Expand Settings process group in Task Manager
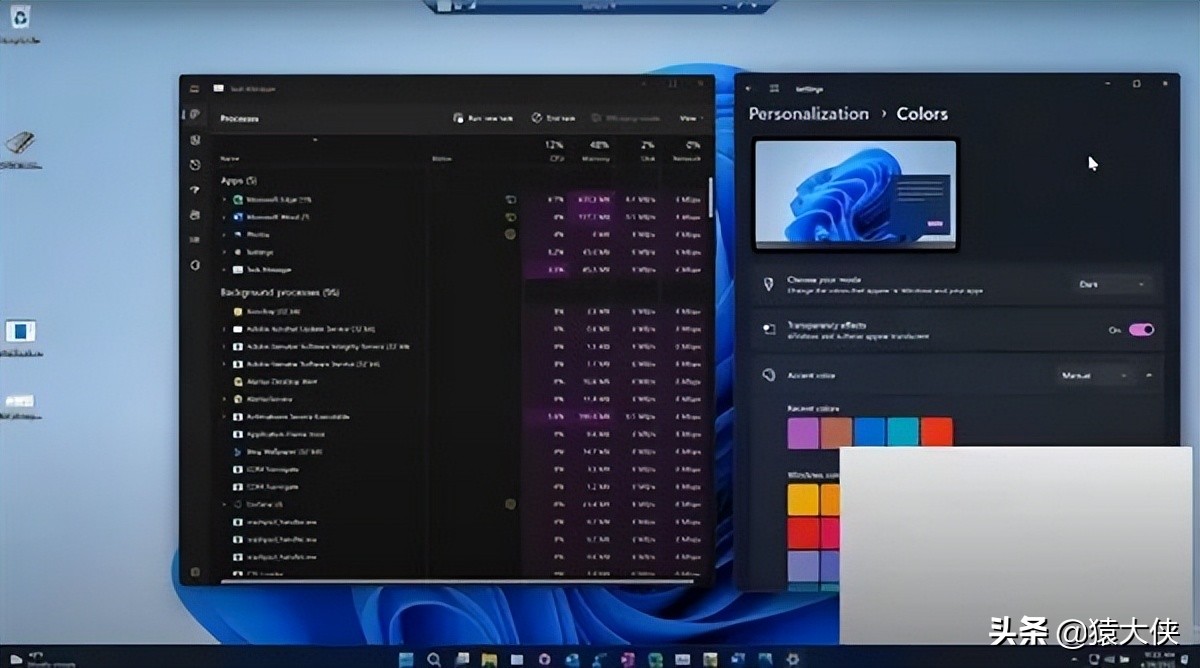 tap(224, 252)
